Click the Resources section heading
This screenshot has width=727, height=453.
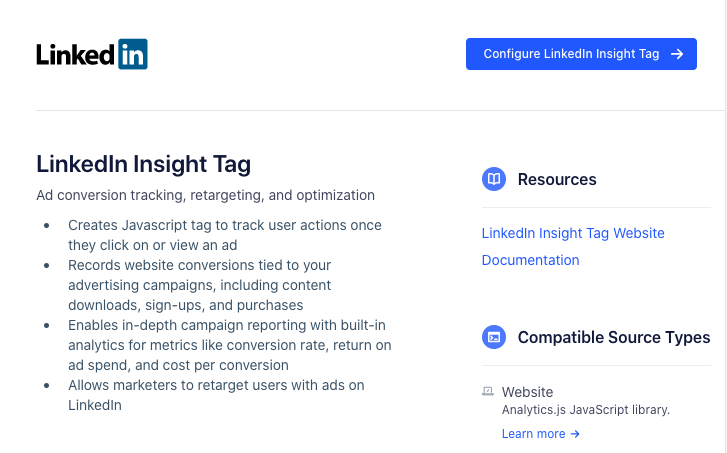tap(557, 180)
